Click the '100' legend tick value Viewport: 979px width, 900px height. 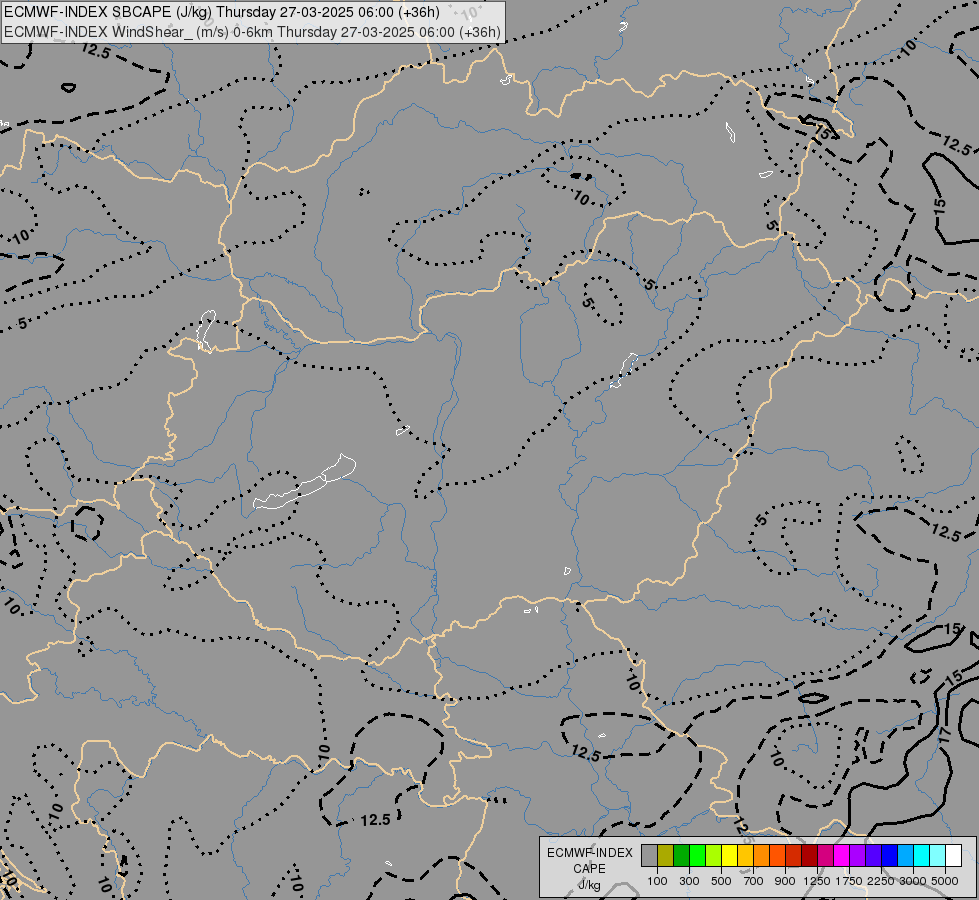(x=657, y=881)
